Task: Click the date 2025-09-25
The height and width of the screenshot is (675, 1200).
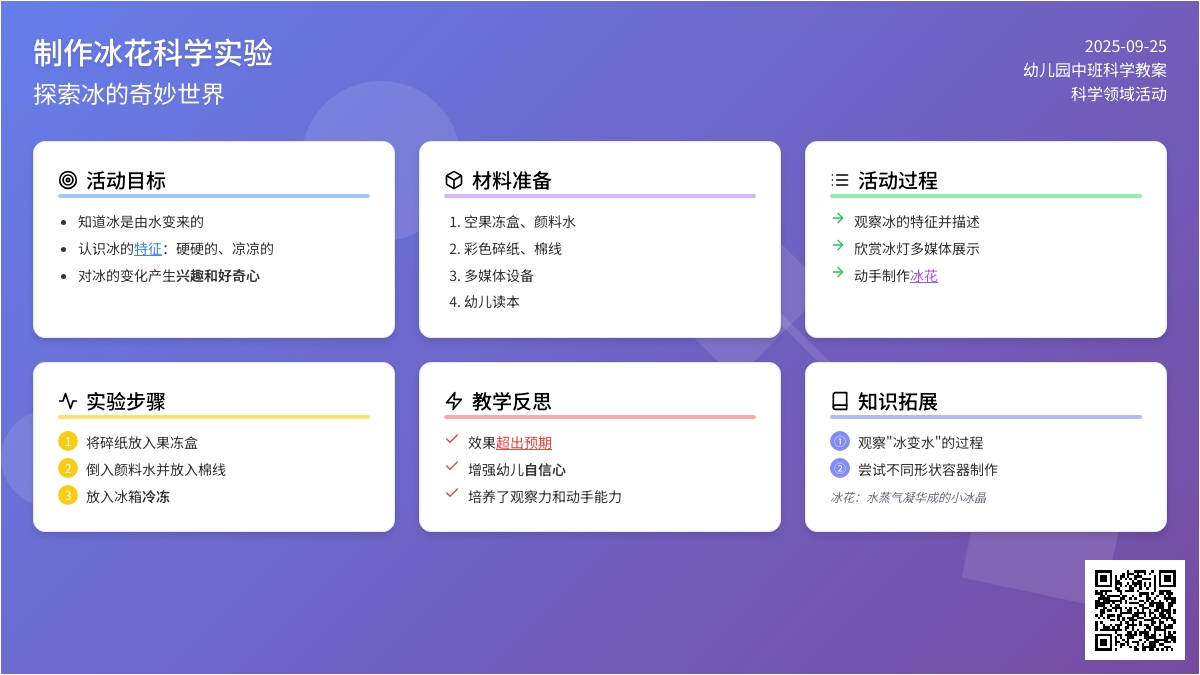Action: [x=1125, y=46]
